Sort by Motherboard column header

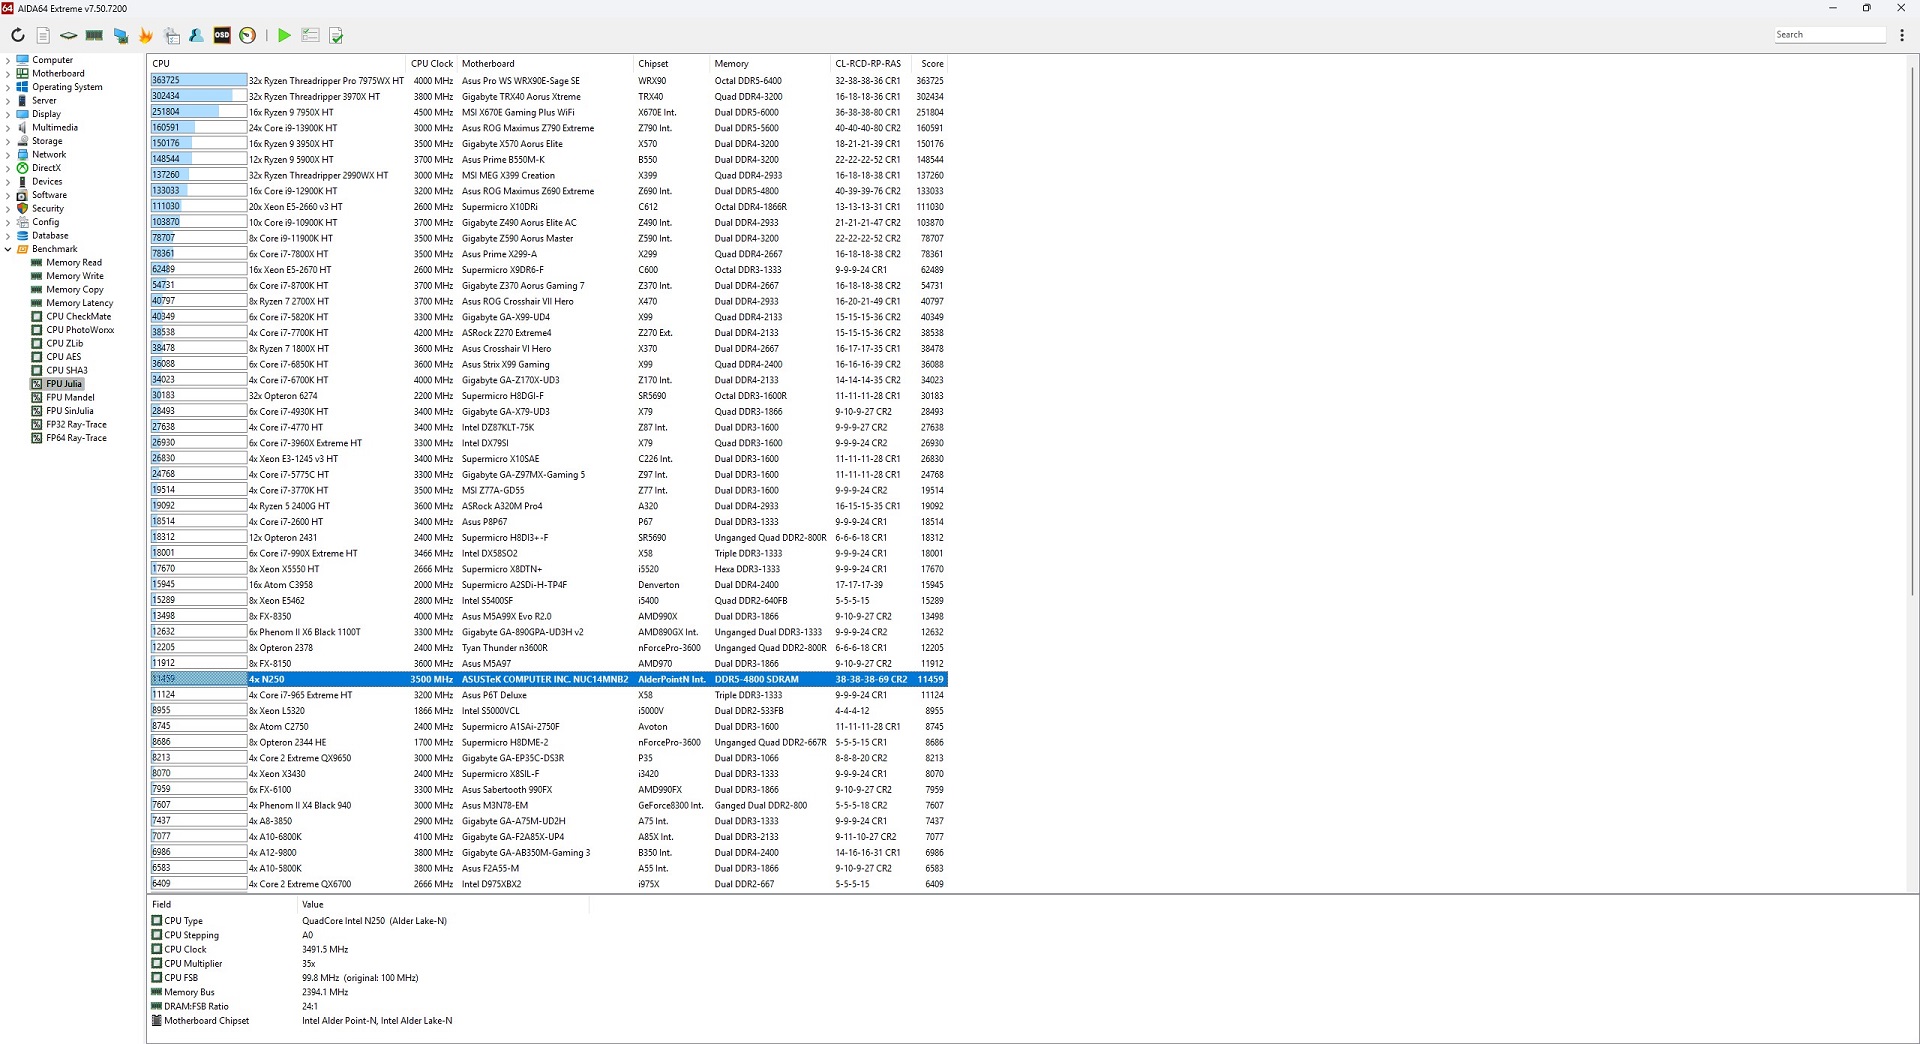pyautogui.click(x=546, y=63)
